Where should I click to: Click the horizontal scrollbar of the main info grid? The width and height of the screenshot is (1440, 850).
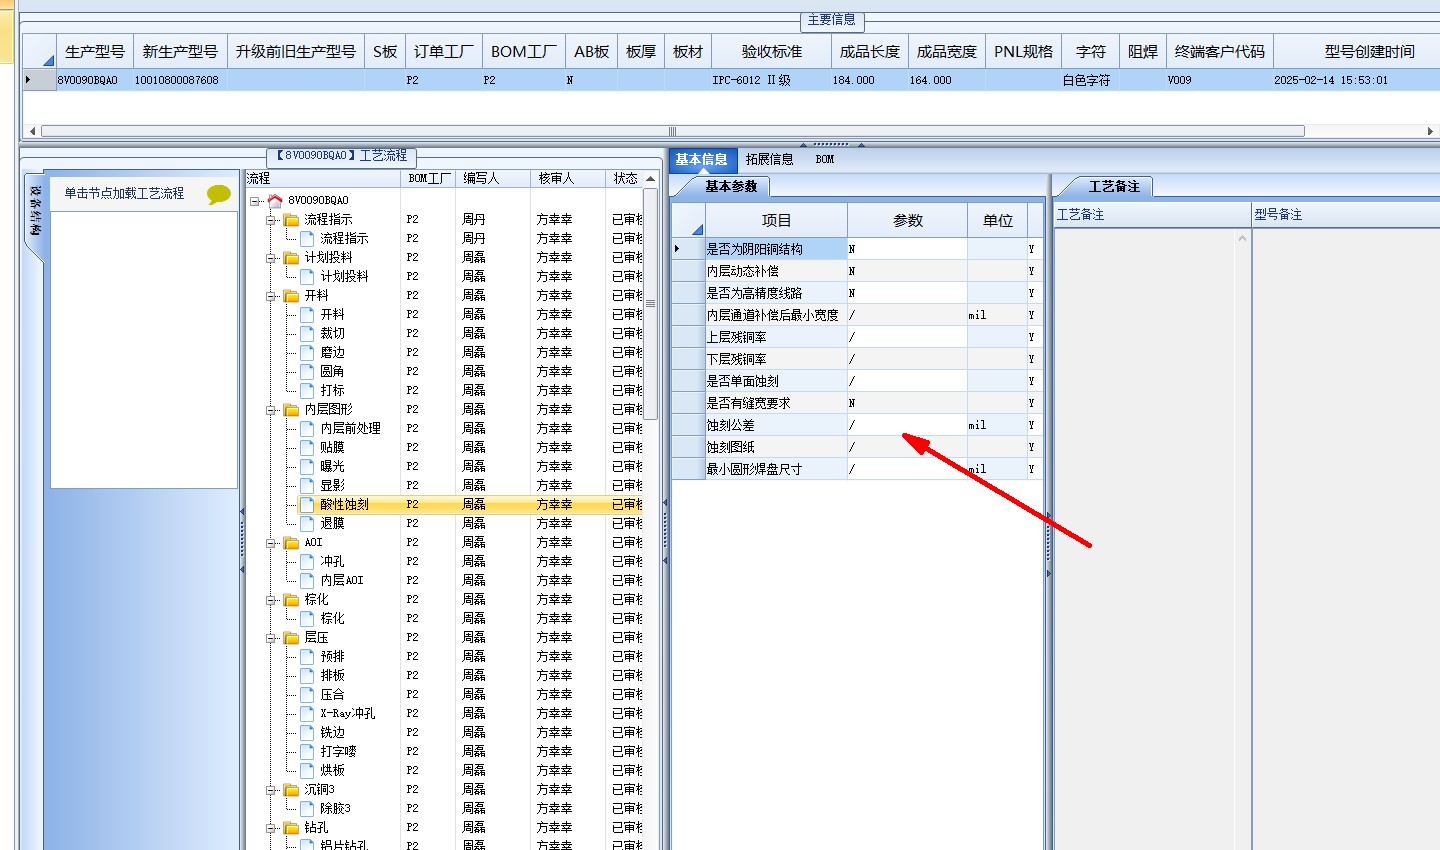tap(672, 131)
